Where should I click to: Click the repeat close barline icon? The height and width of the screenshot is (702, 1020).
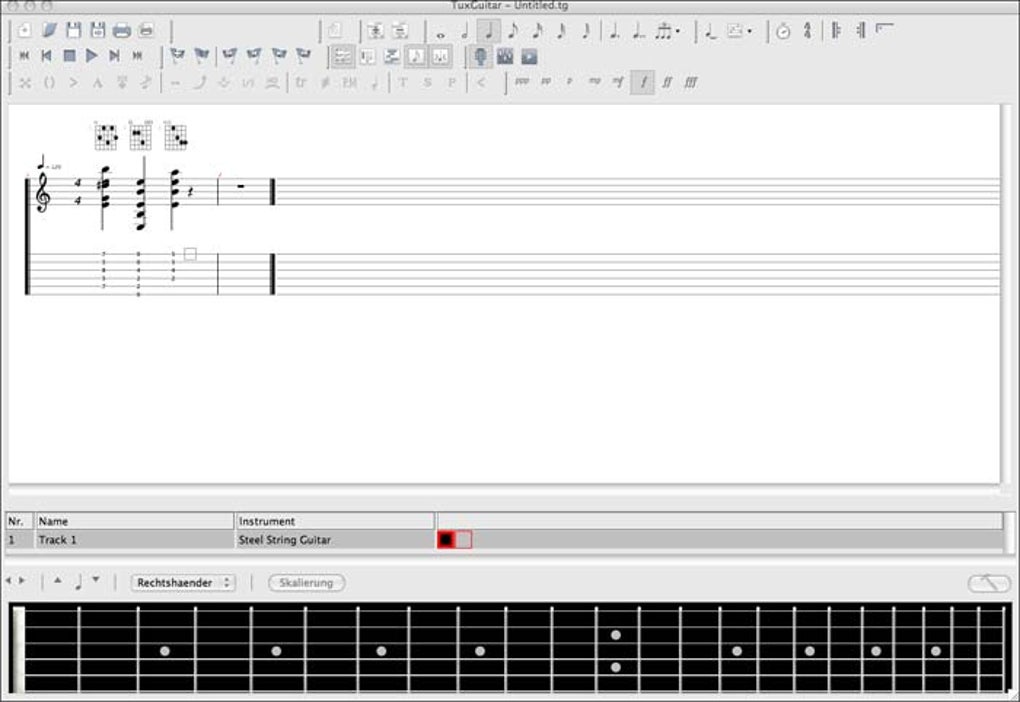click(x=861, y=31)
